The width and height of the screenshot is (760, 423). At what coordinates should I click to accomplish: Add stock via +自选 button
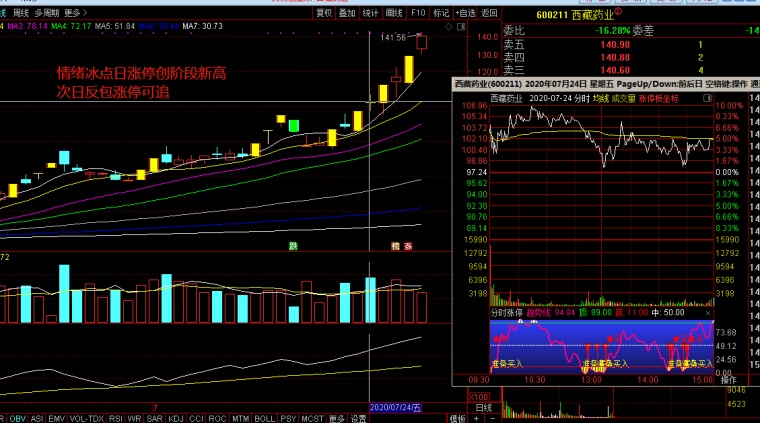coord(465,14)
